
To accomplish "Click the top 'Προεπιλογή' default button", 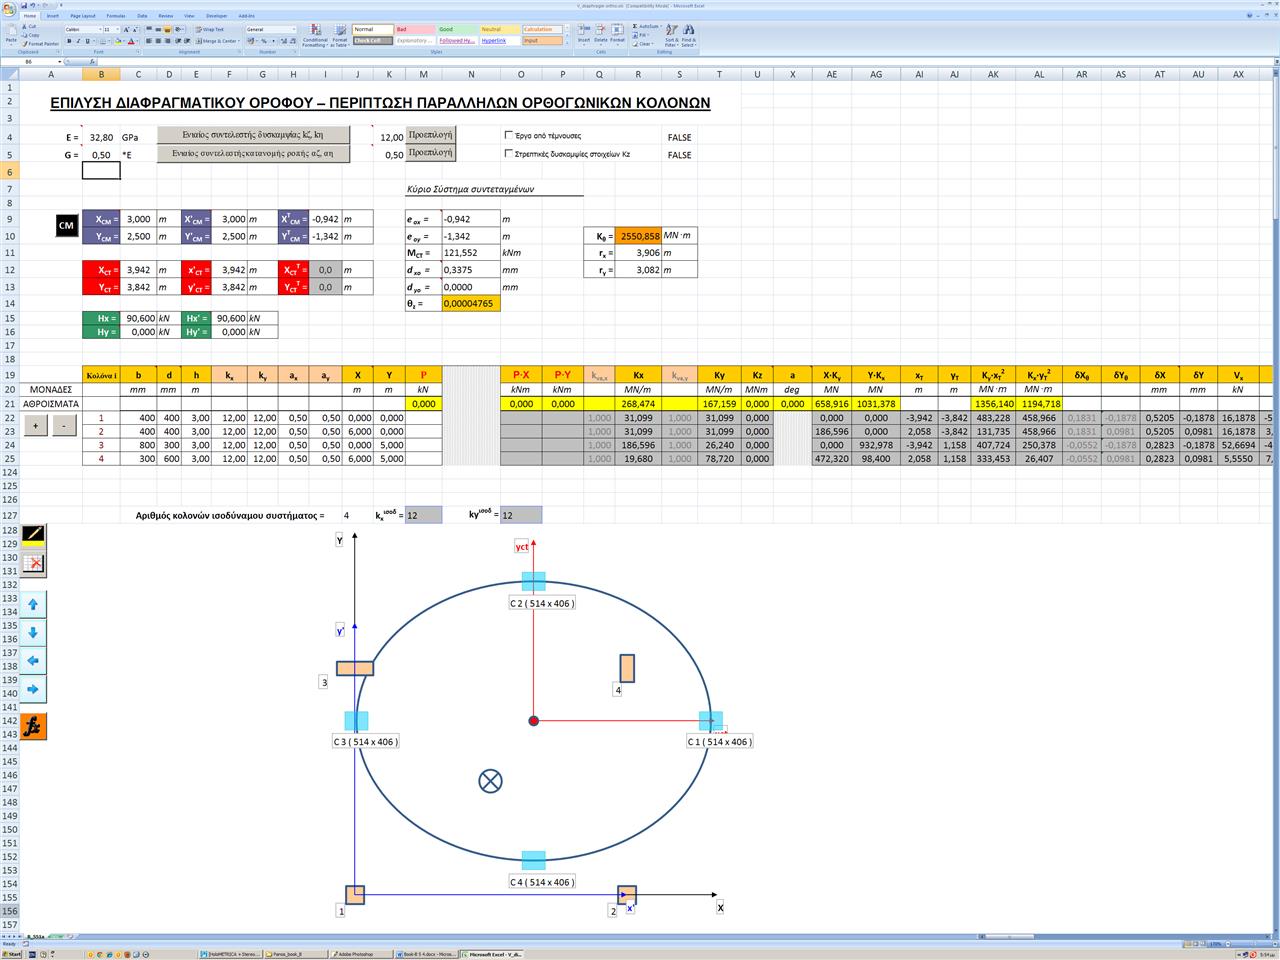I will pos(430,135).
